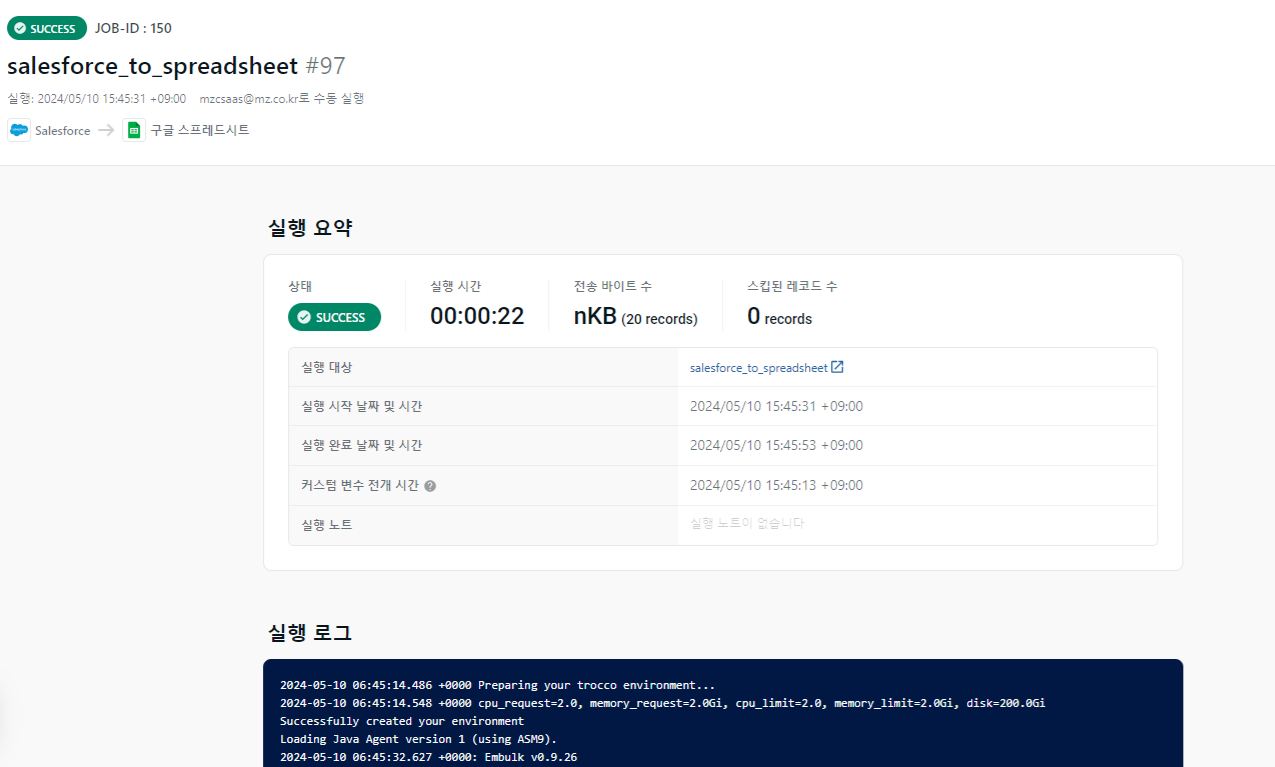The width and height of the screenshot is (1275, 767).
Task: Click the 2024/05/10 15:45:13 custom variable time
Action: click(776, 486)
